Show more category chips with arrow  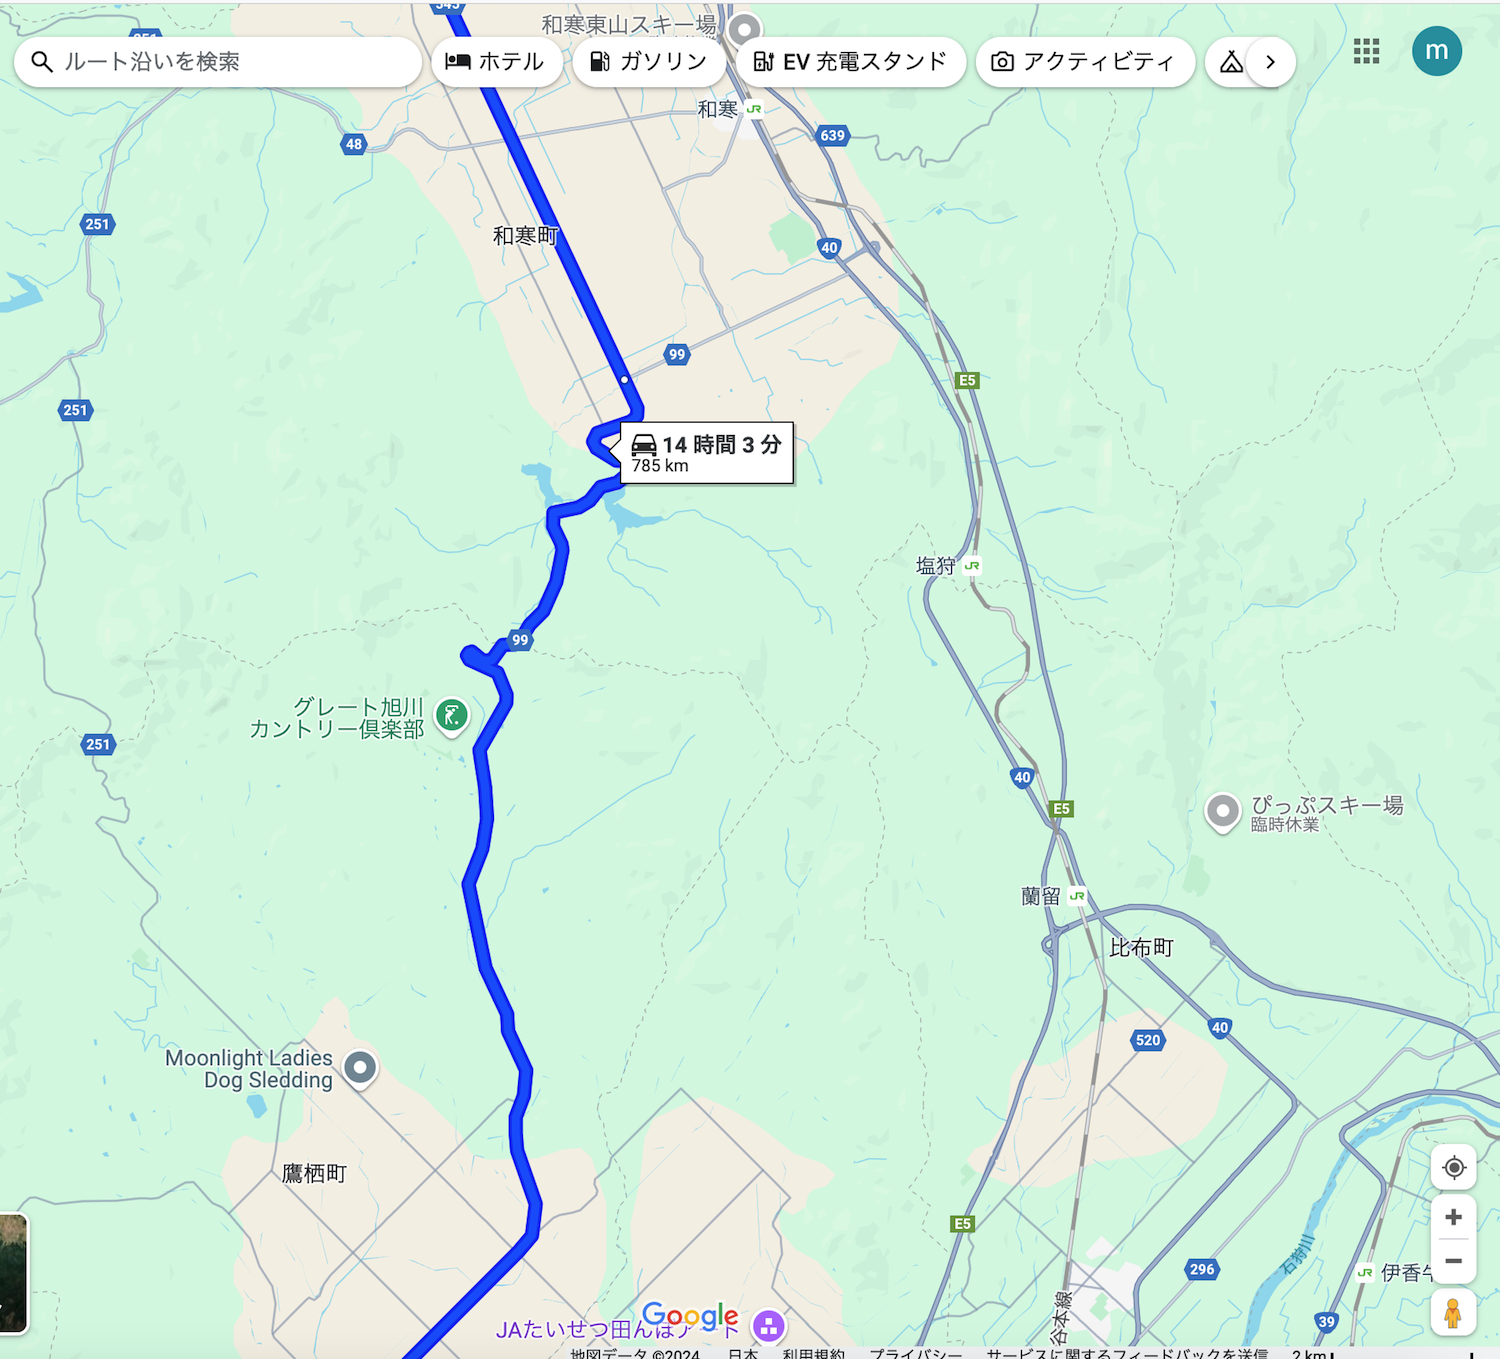(1271, 62)
